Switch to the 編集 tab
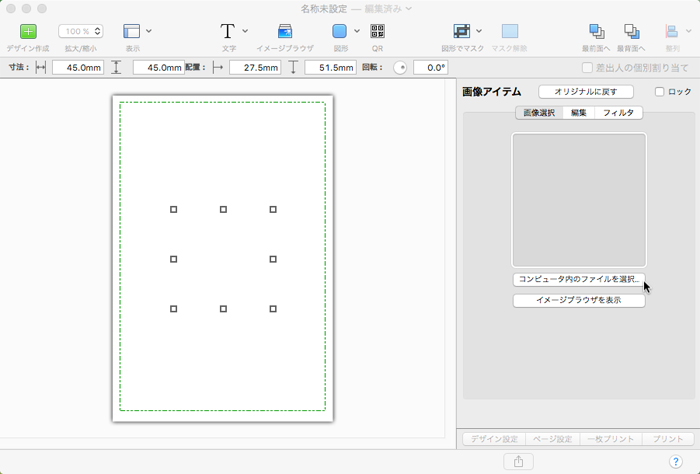Image resolution: width=700 pixels, height=474 pixels. [578, 113]
